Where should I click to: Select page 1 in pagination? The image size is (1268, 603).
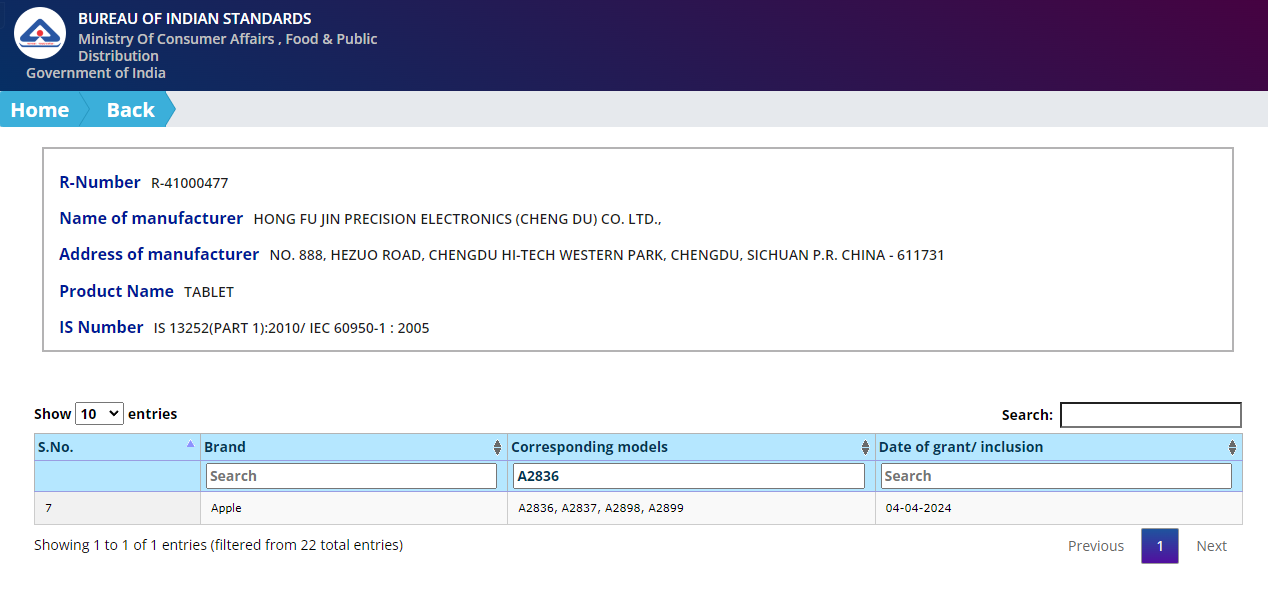(x=1159, y=546)
